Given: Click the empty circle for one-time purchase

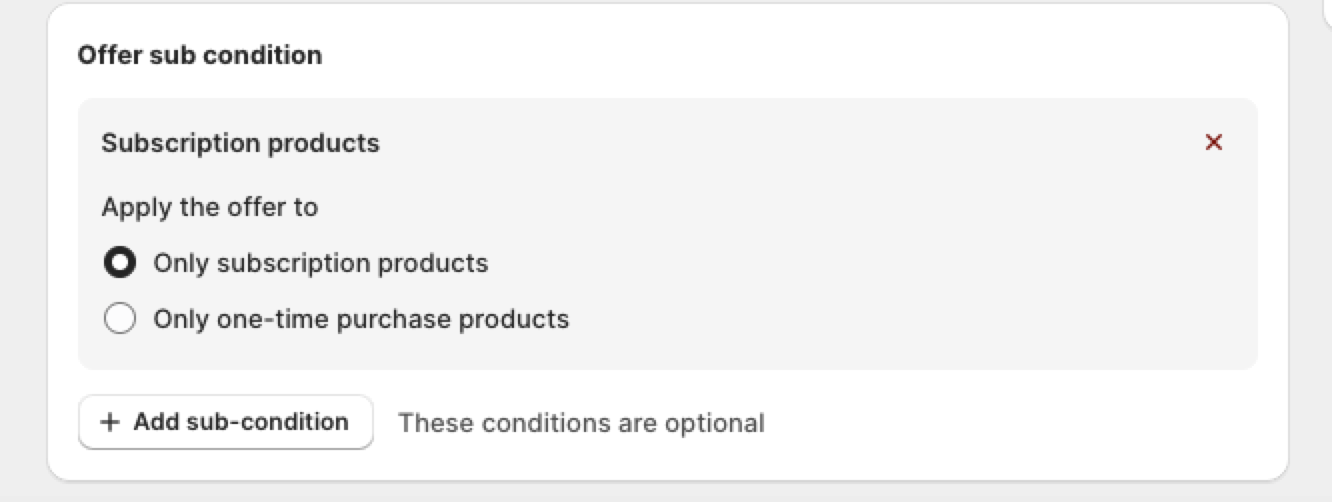Looking at the screenshot, I should (x=120, y=320).
